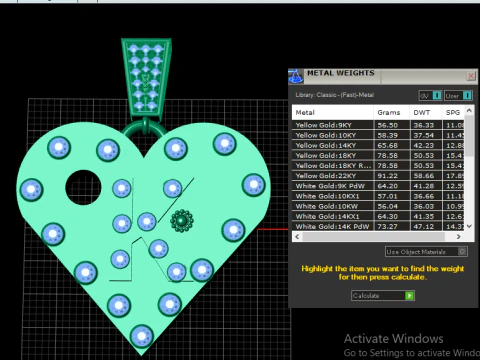Sort by the Grams column header
The image size is (480, 360).
(x=392, y=113)
